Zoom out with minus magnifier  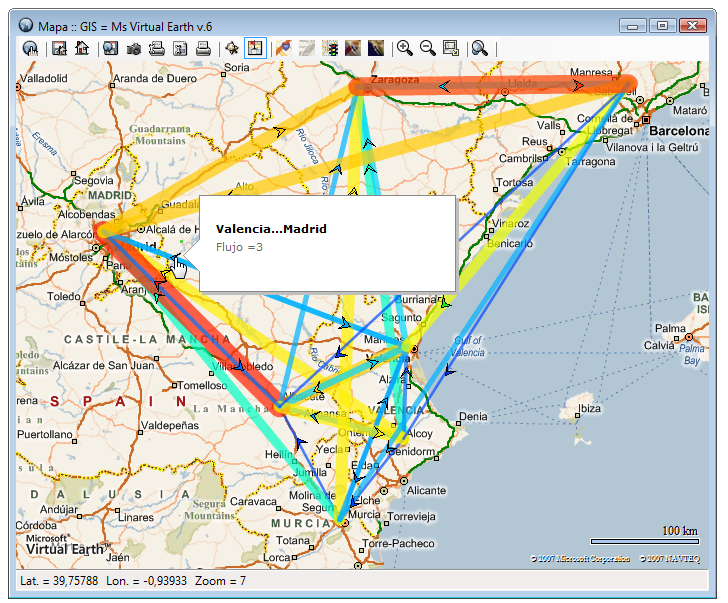click(428, 48)
